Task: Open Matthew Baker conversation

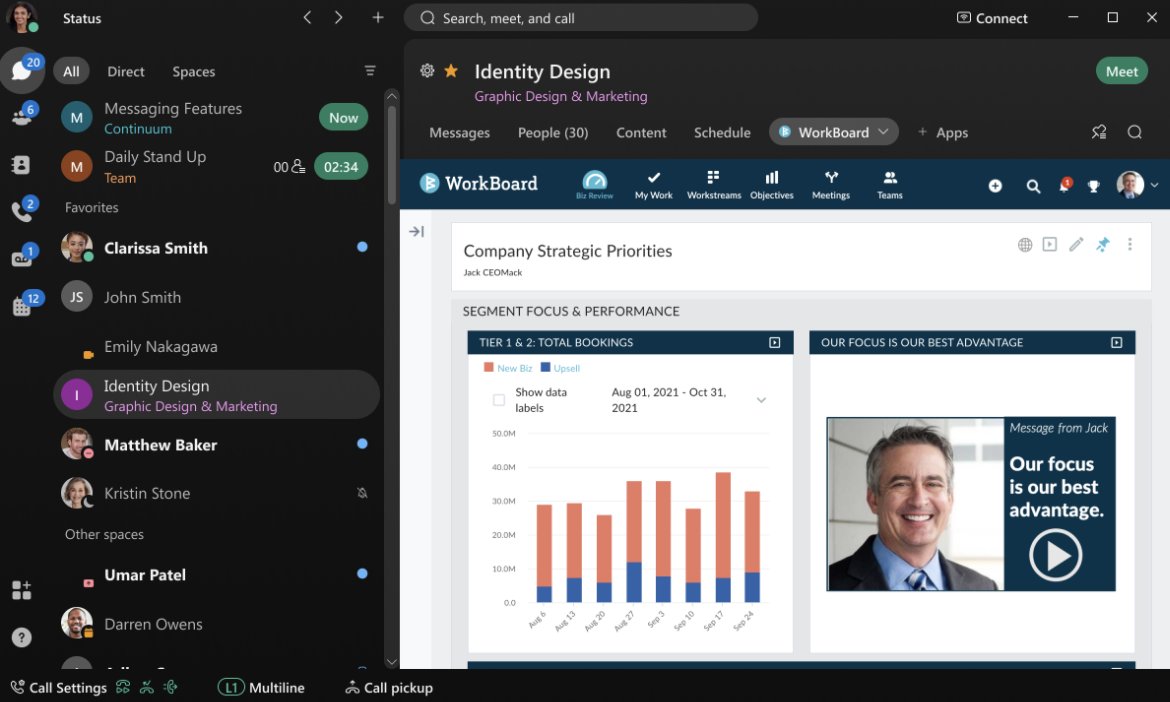Action: 216,445
